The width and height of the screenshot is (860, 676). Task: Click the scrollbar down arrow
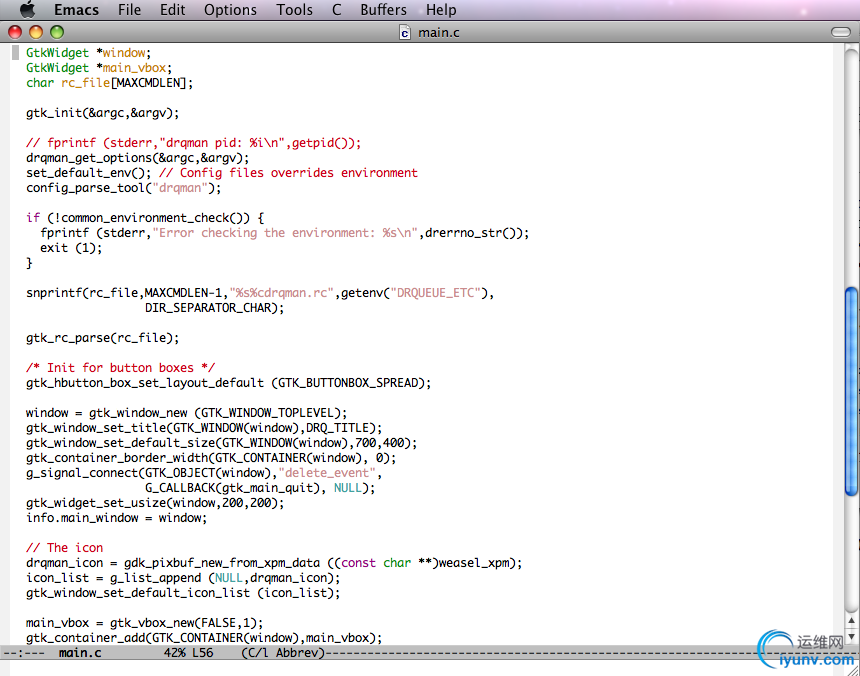coord(851,637)
